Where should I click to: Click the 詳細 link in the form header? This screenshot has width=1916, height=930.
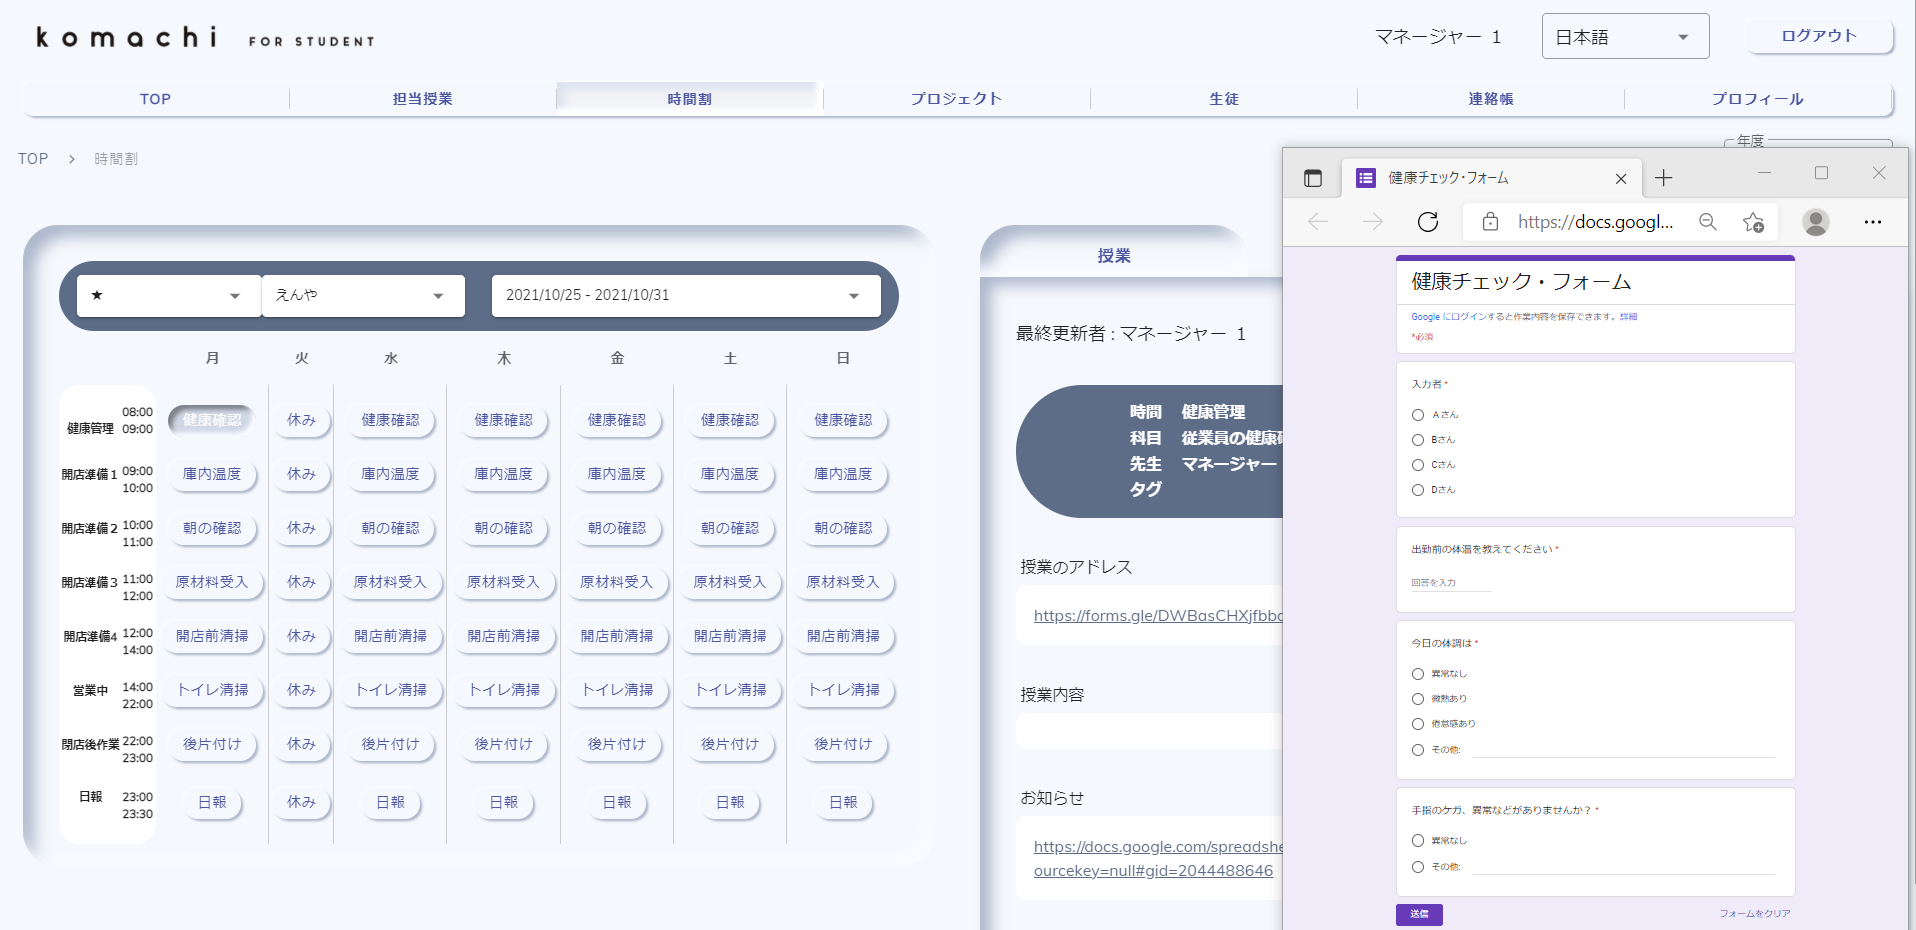(x=1629, y=317)
